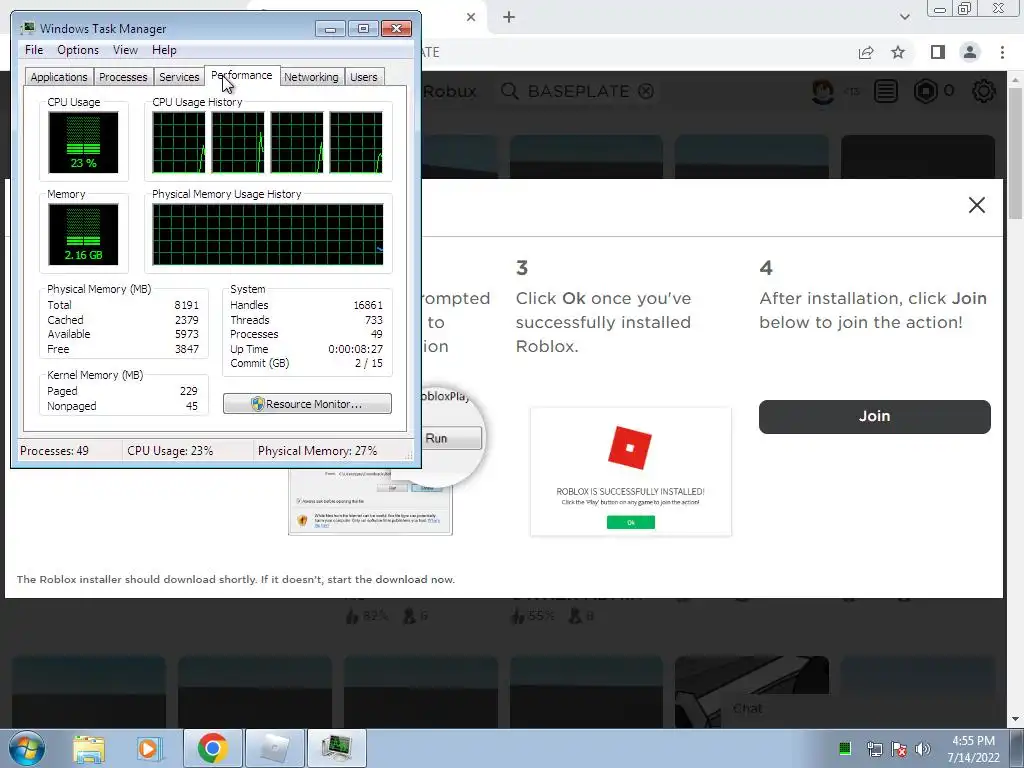The image size is (1024, 768).
Task: Open the Help menu in Task Manager
Action: coord(164,50)
